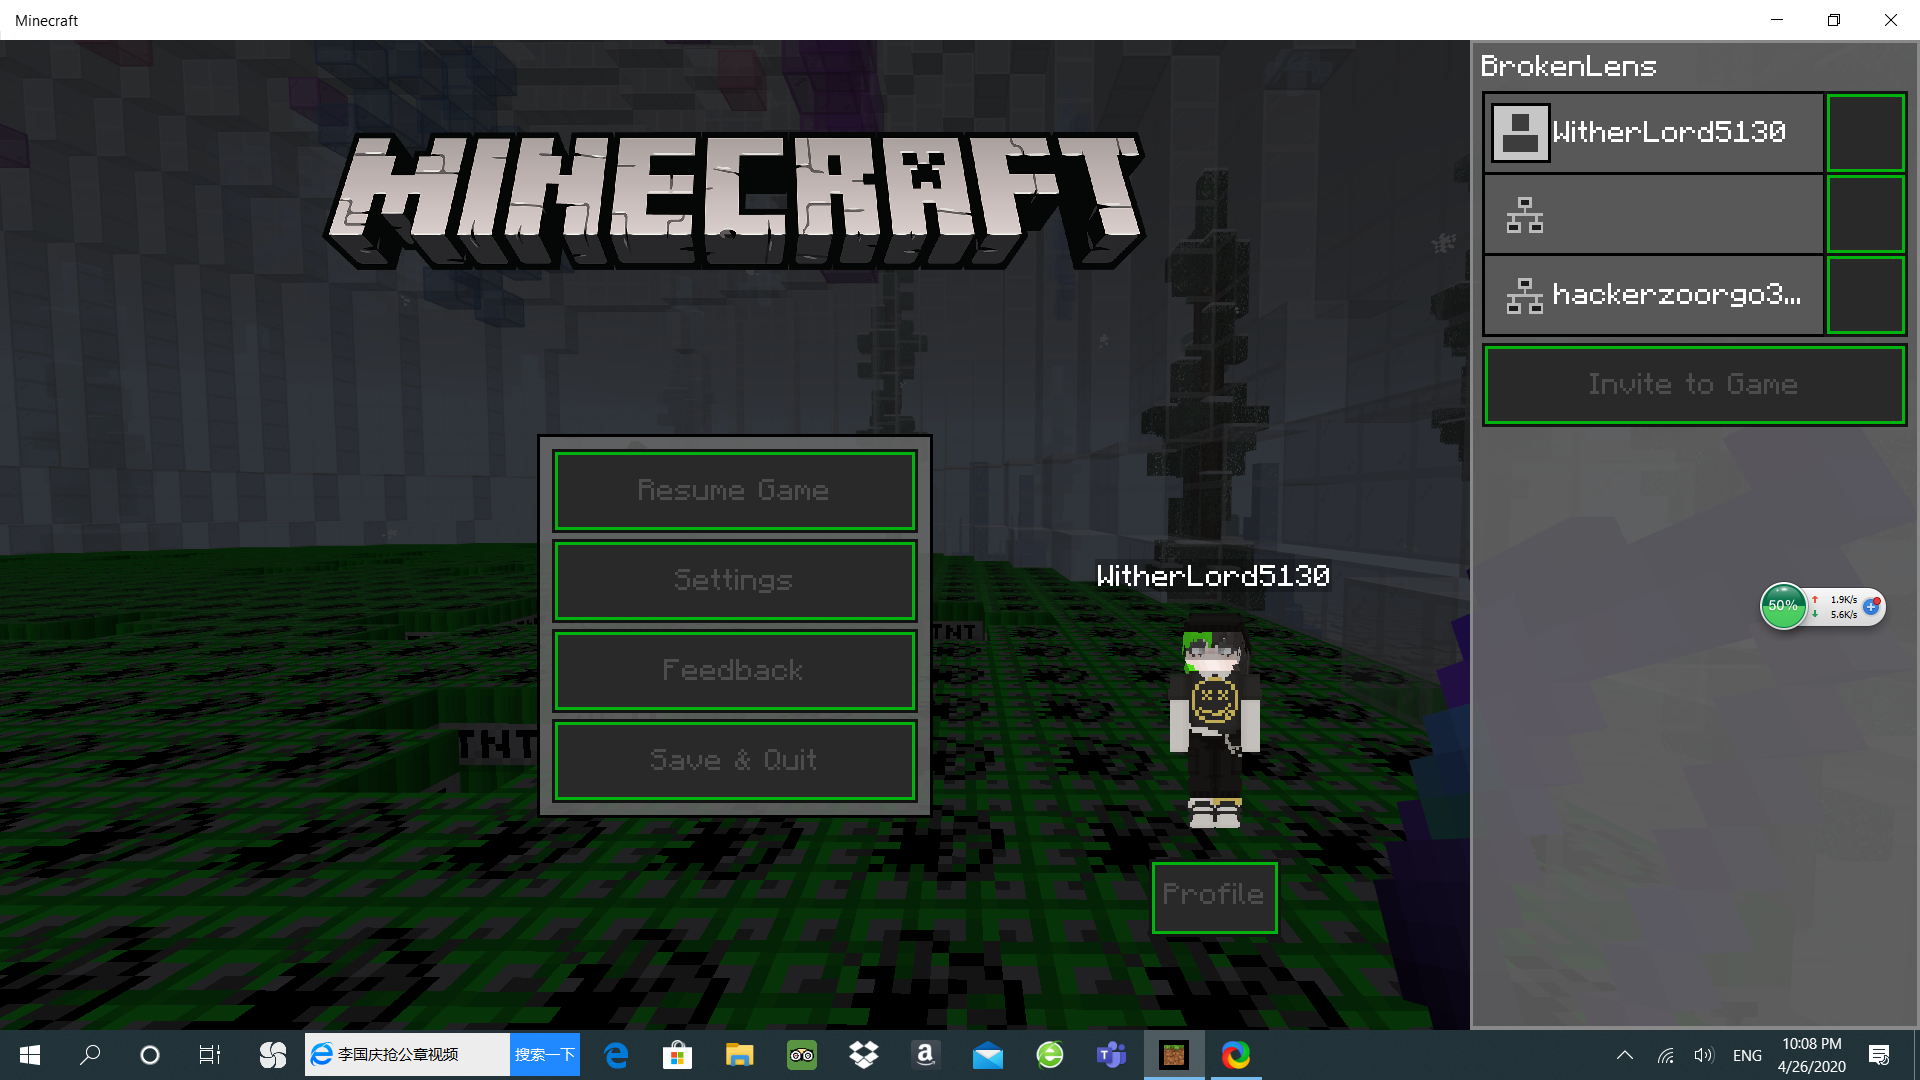The image size is (1920, 1080).
Task: Open Task View in taskbar
Action: pos(210,1055)
